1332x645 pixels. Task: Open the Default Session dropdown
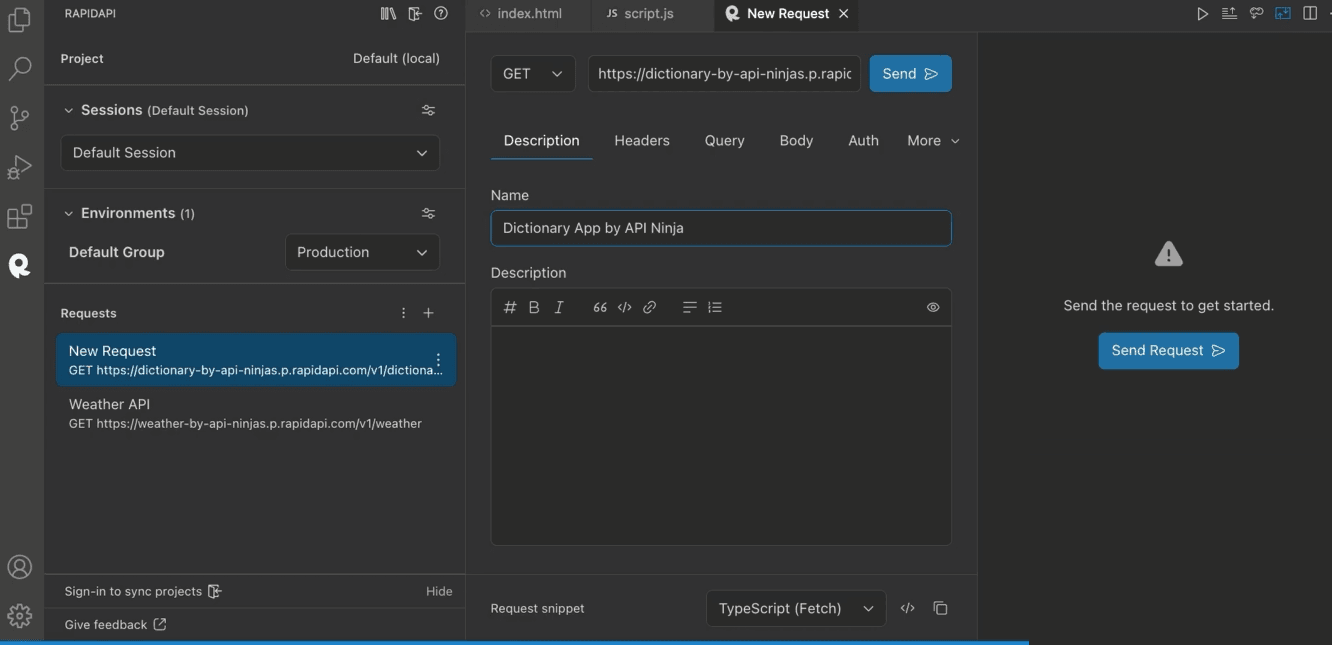point(250,153)
